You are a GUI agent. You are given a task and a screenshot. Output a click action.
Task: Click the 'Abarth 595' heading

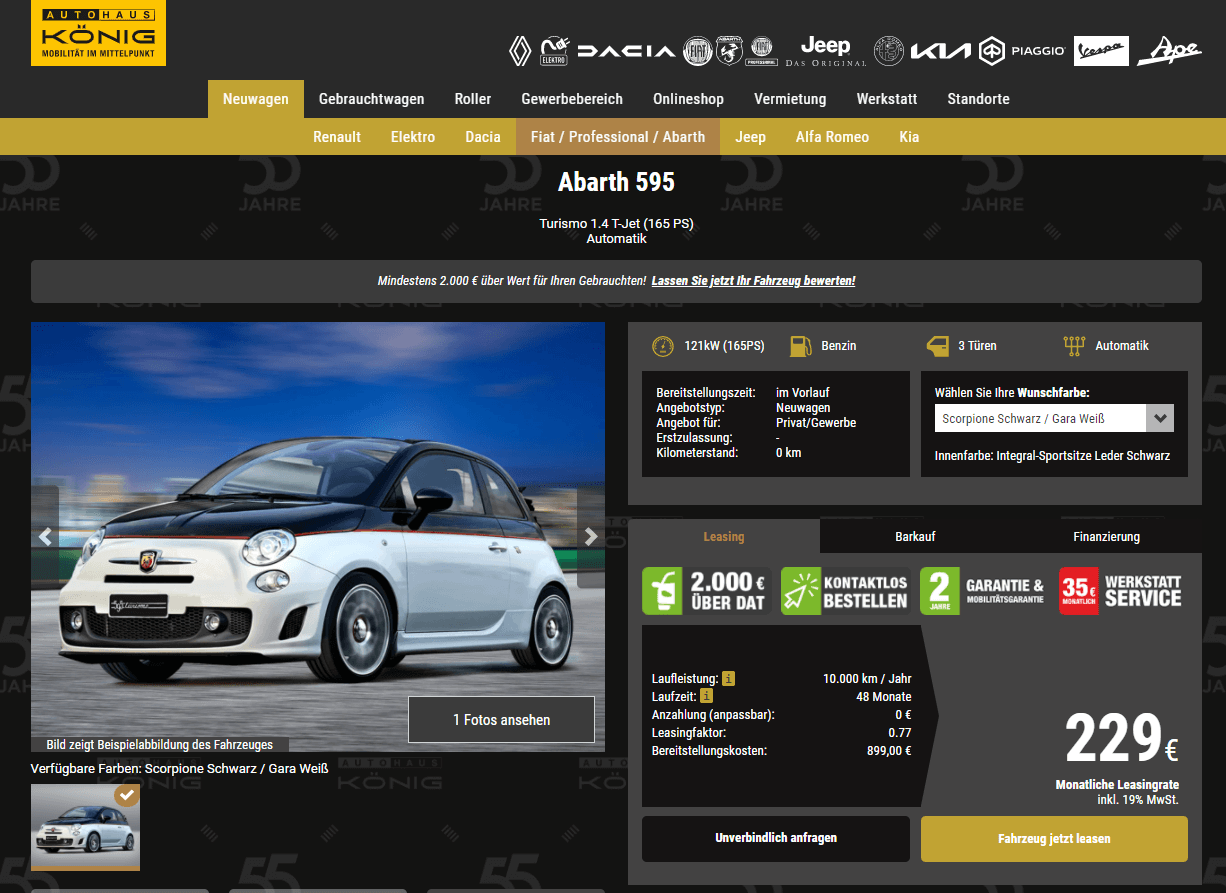coord(616,182)
